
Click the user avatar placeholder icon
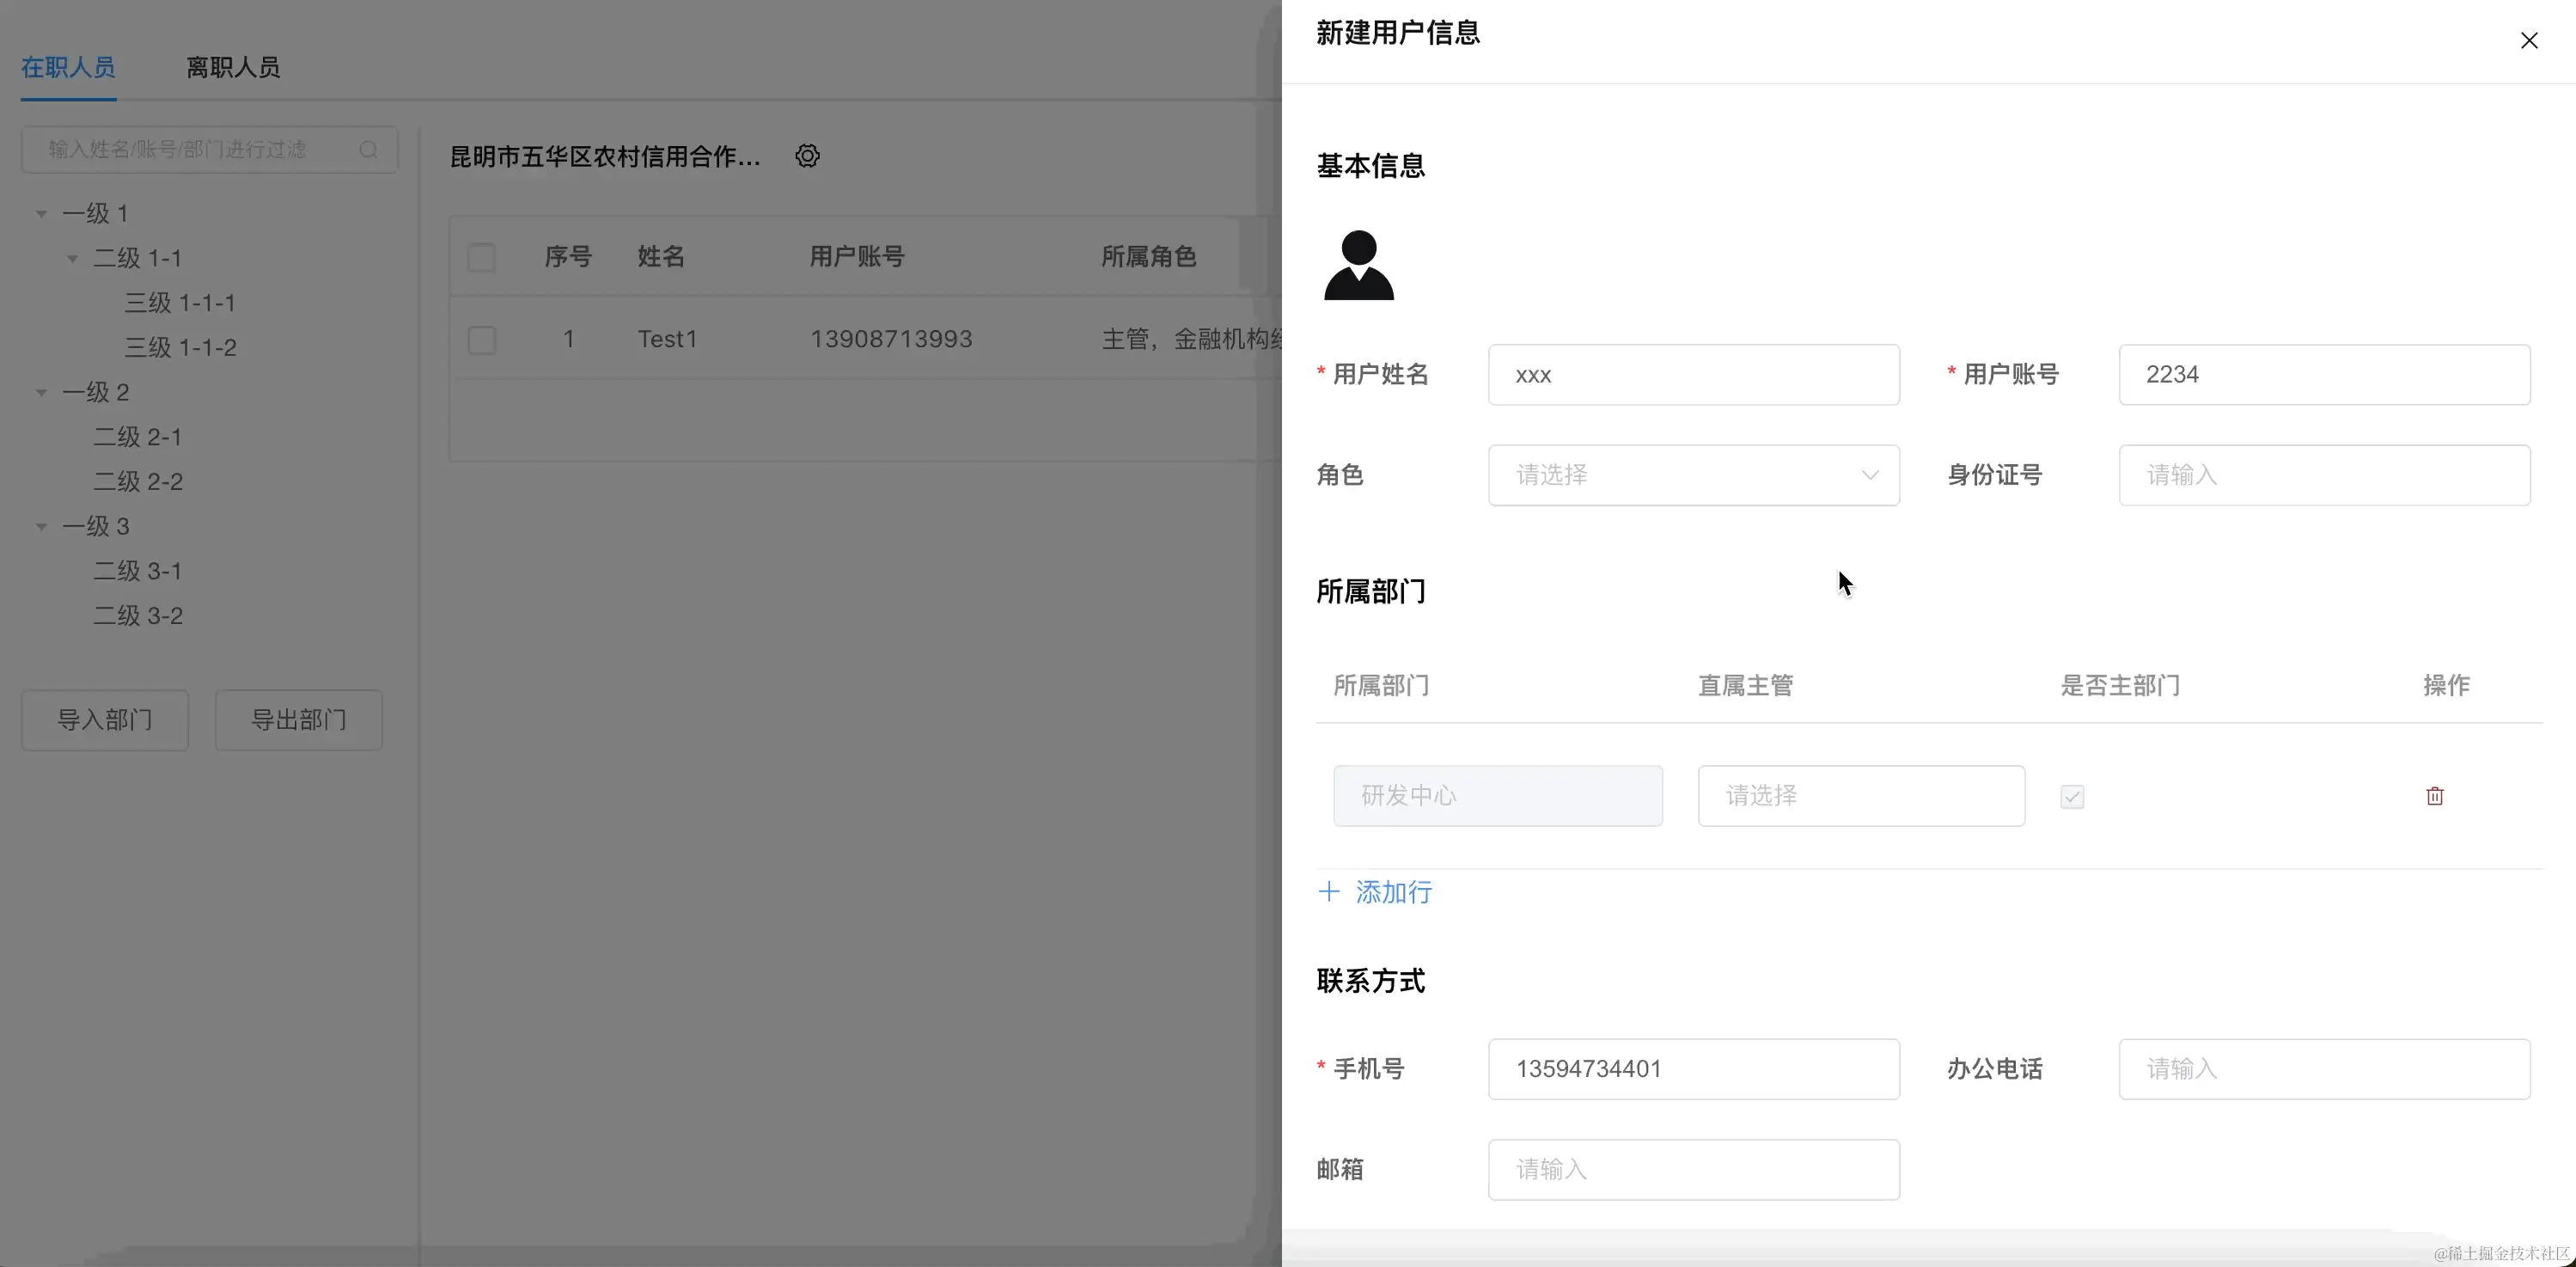pyautogui.click(x=1358, y=265)
